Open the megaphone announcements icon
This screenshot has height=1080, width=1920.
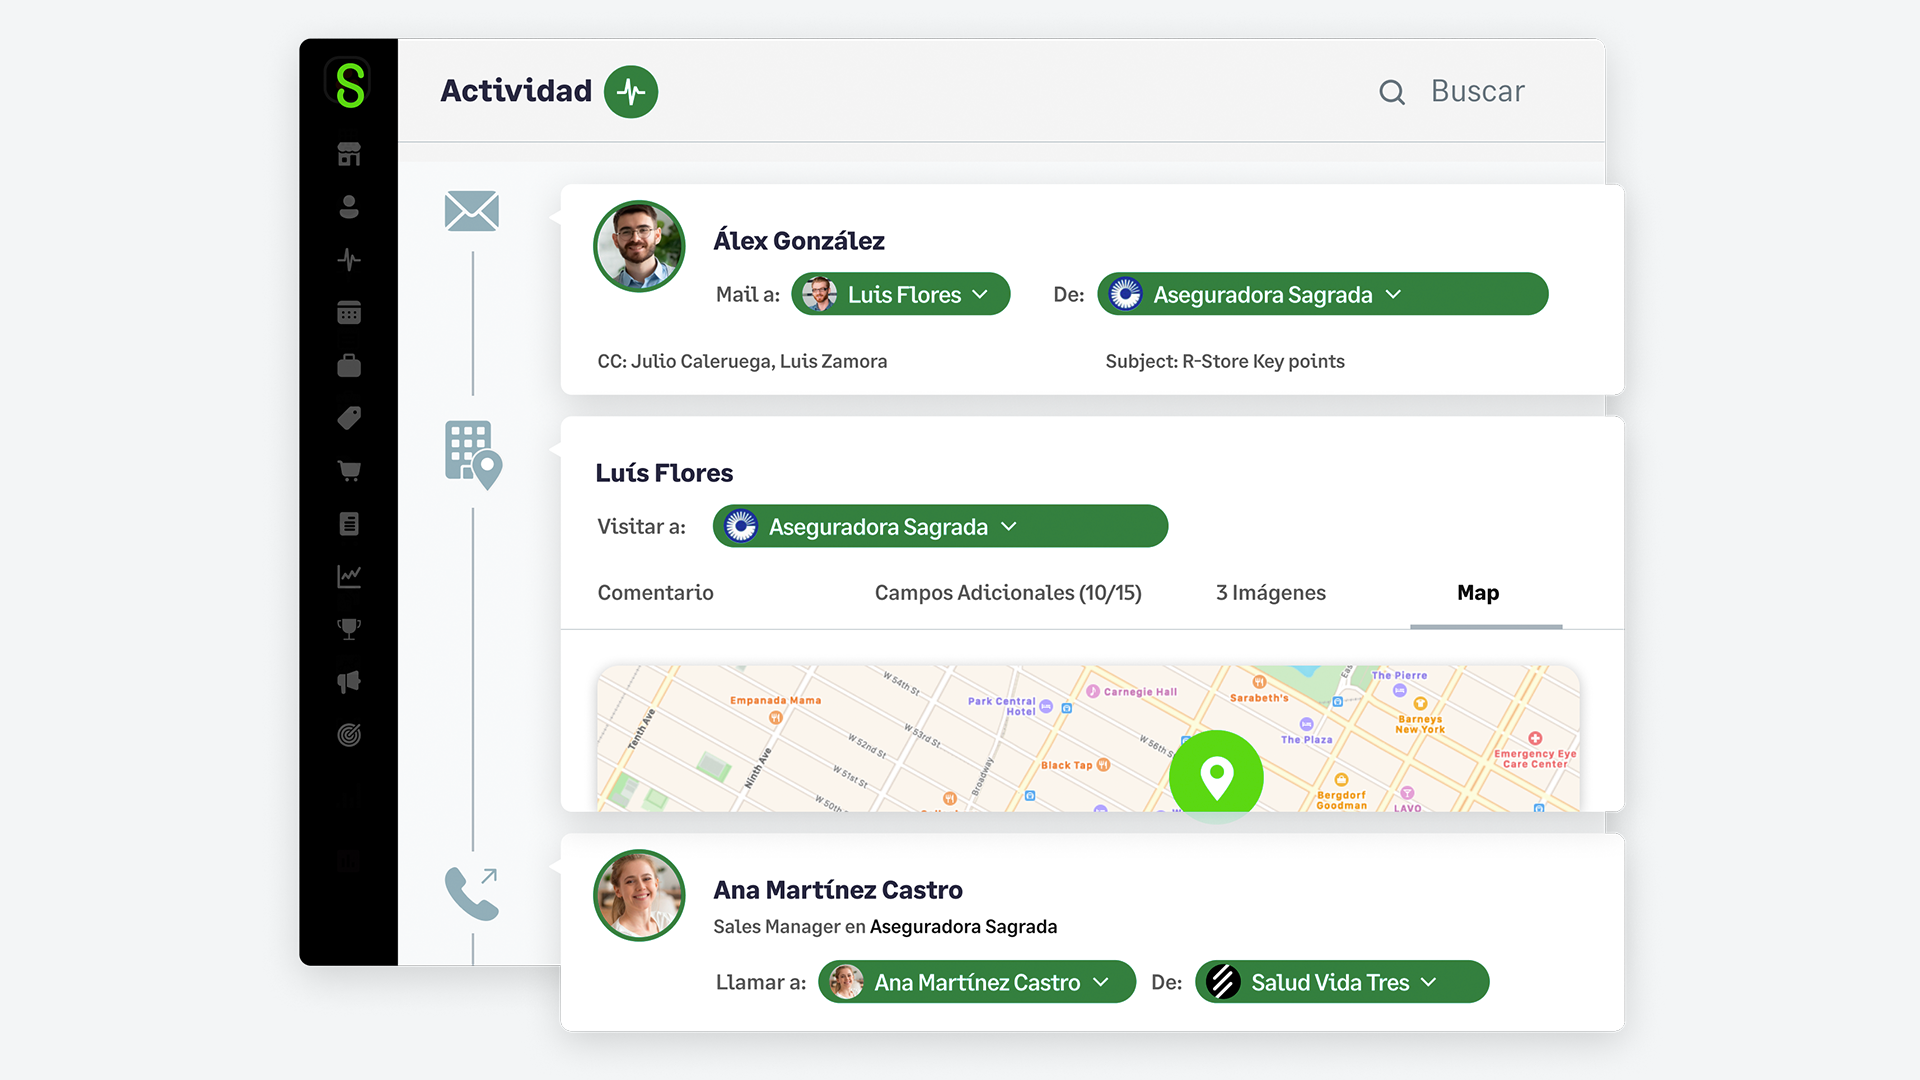348,682
